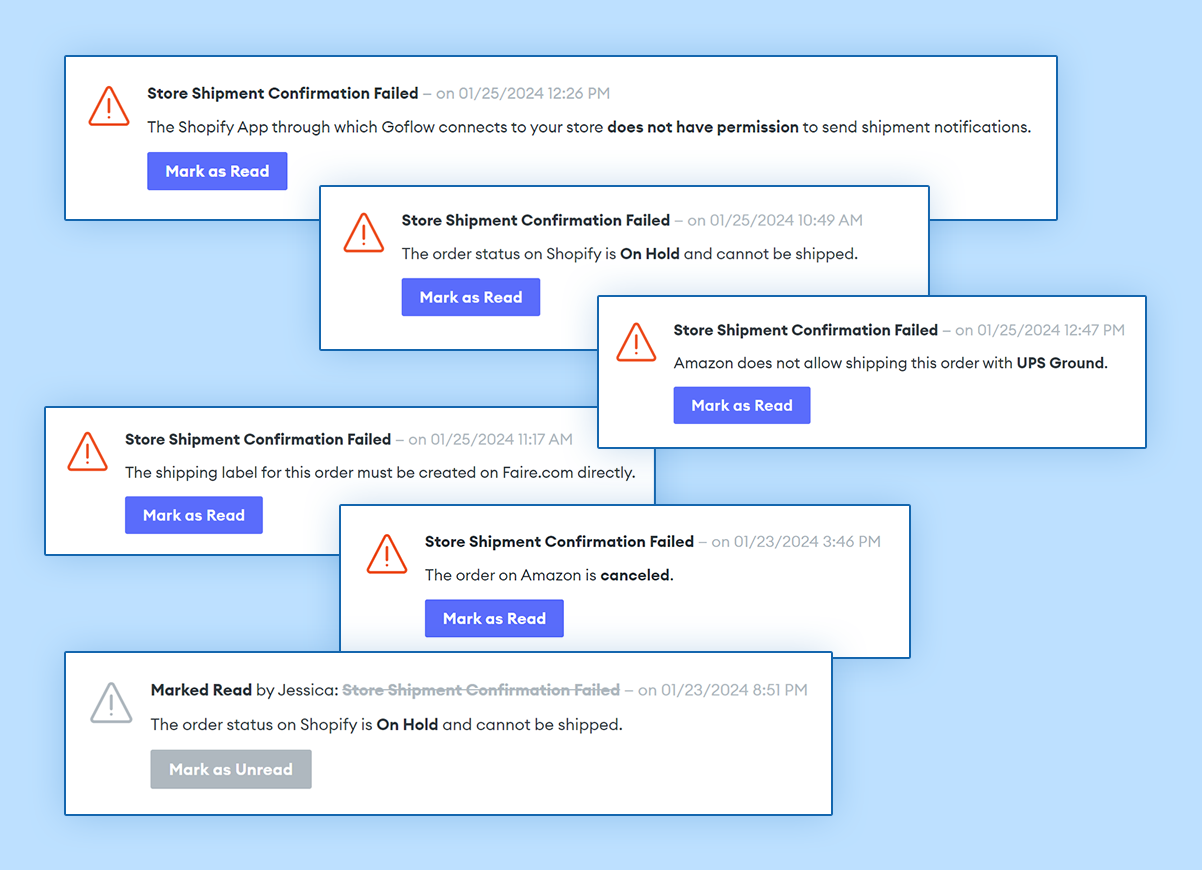Click the timestamp 01/23/2024 8:51 PM
The height and width of the screenshot is (870, 1202).
[734, 690]
